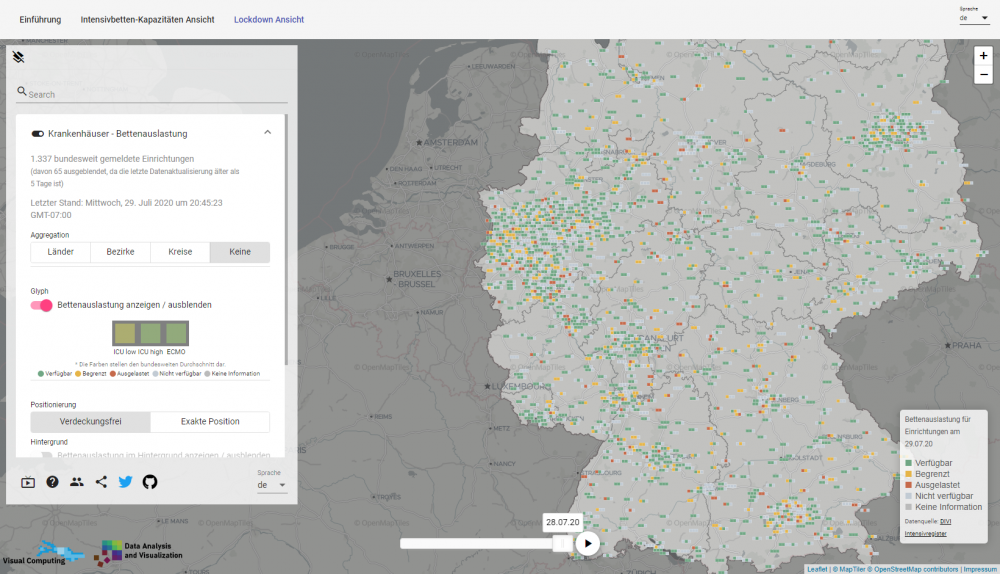Open the top-right Sprache language dropdown

click(x=973, y=18)
